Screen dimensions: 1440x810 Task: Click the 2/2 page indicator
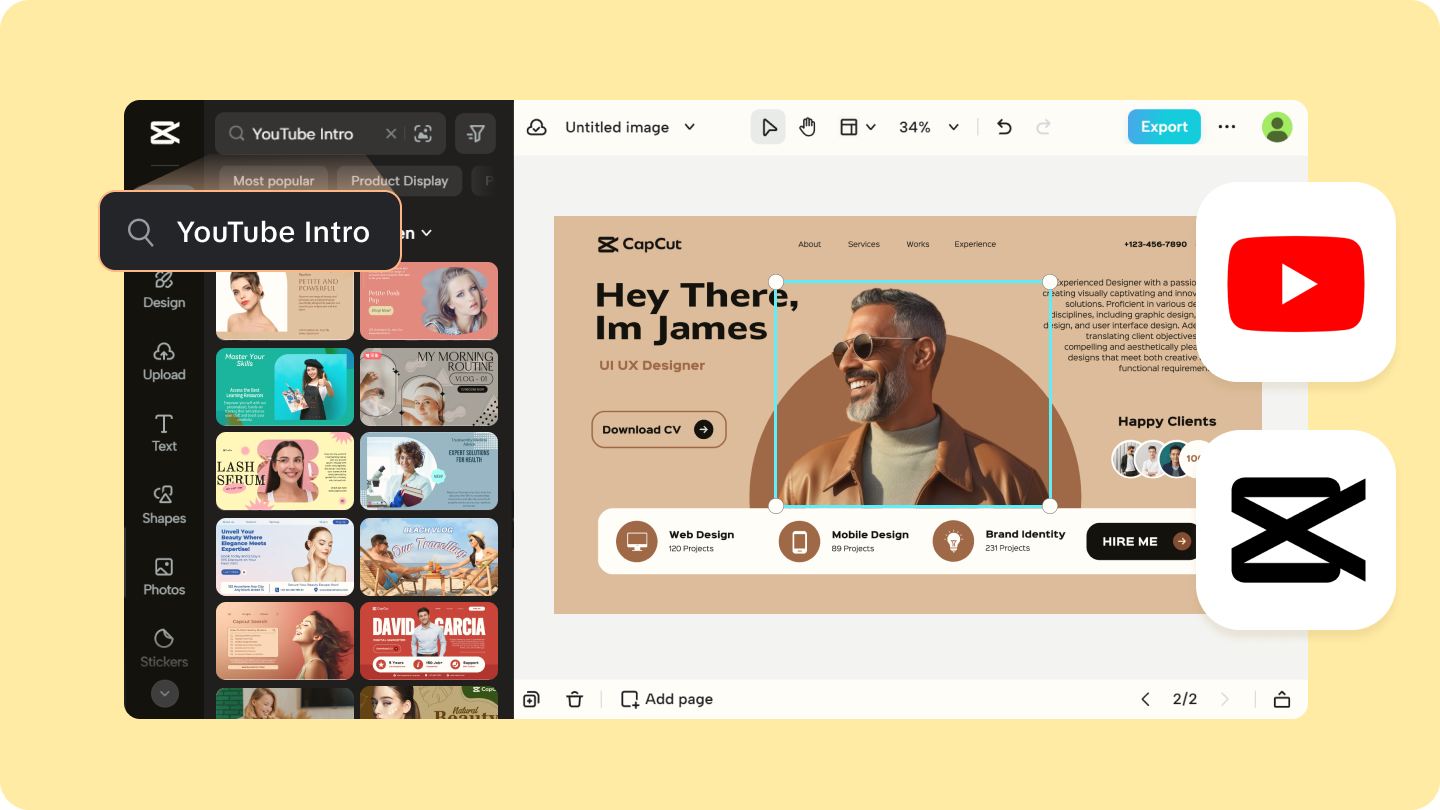coord(1185,699)
